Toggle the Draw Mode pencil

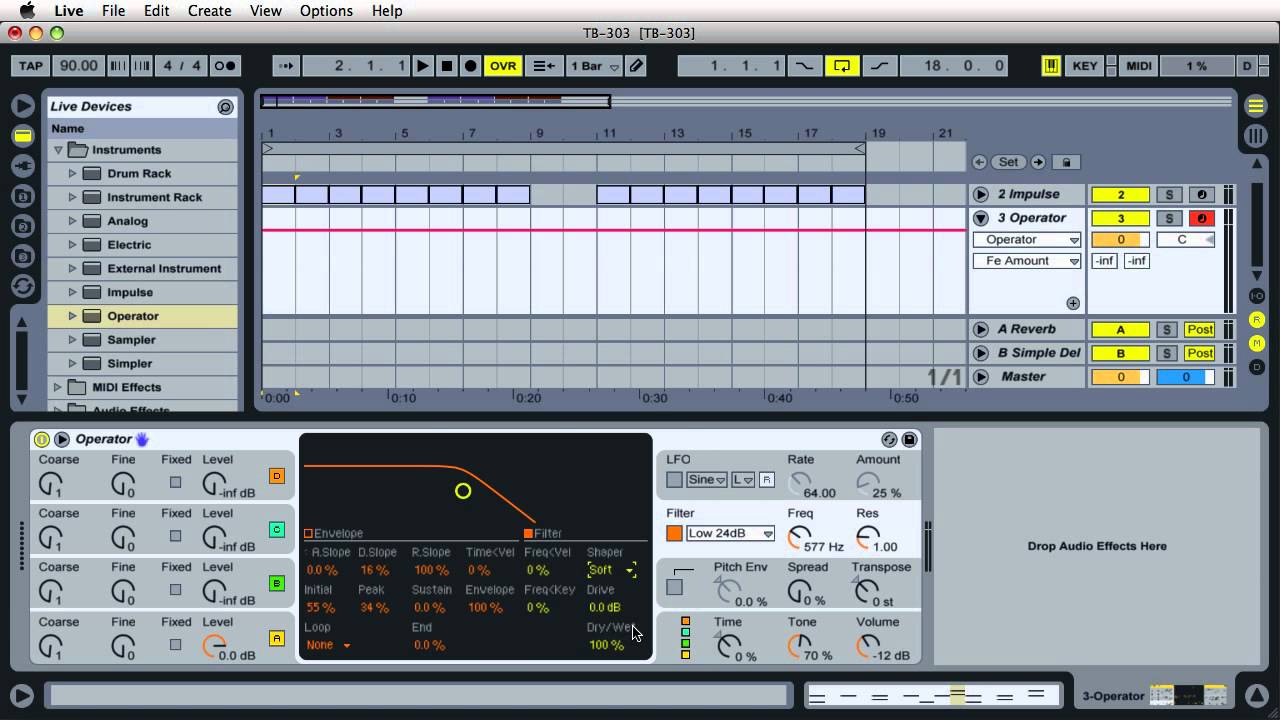pyautogui.click(x=636, y=66)
